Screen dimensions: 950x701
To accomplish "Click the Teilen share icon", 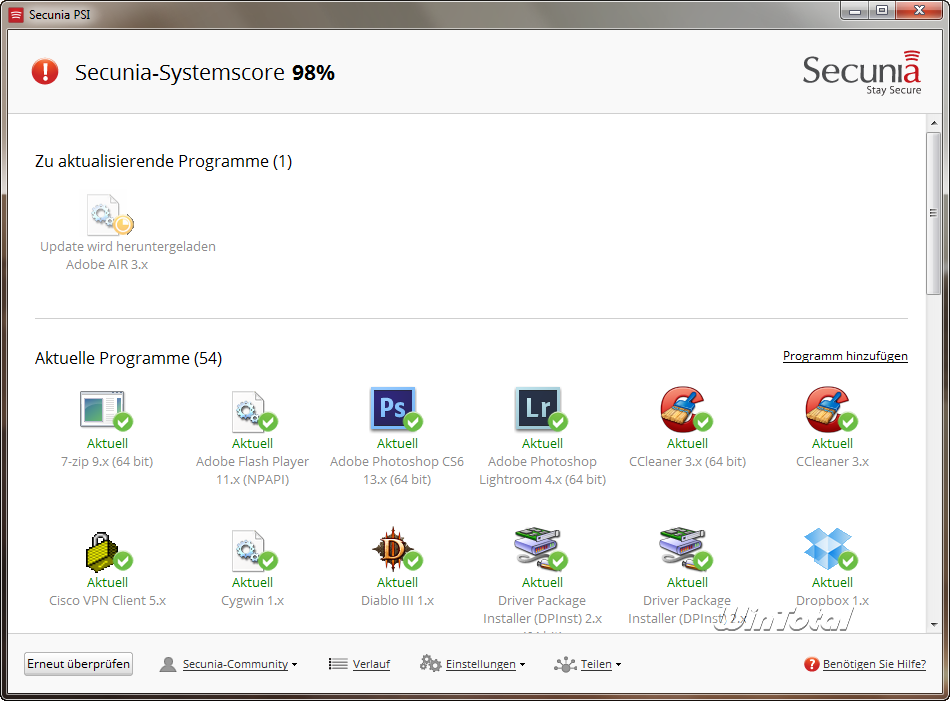I will point(565,665).
